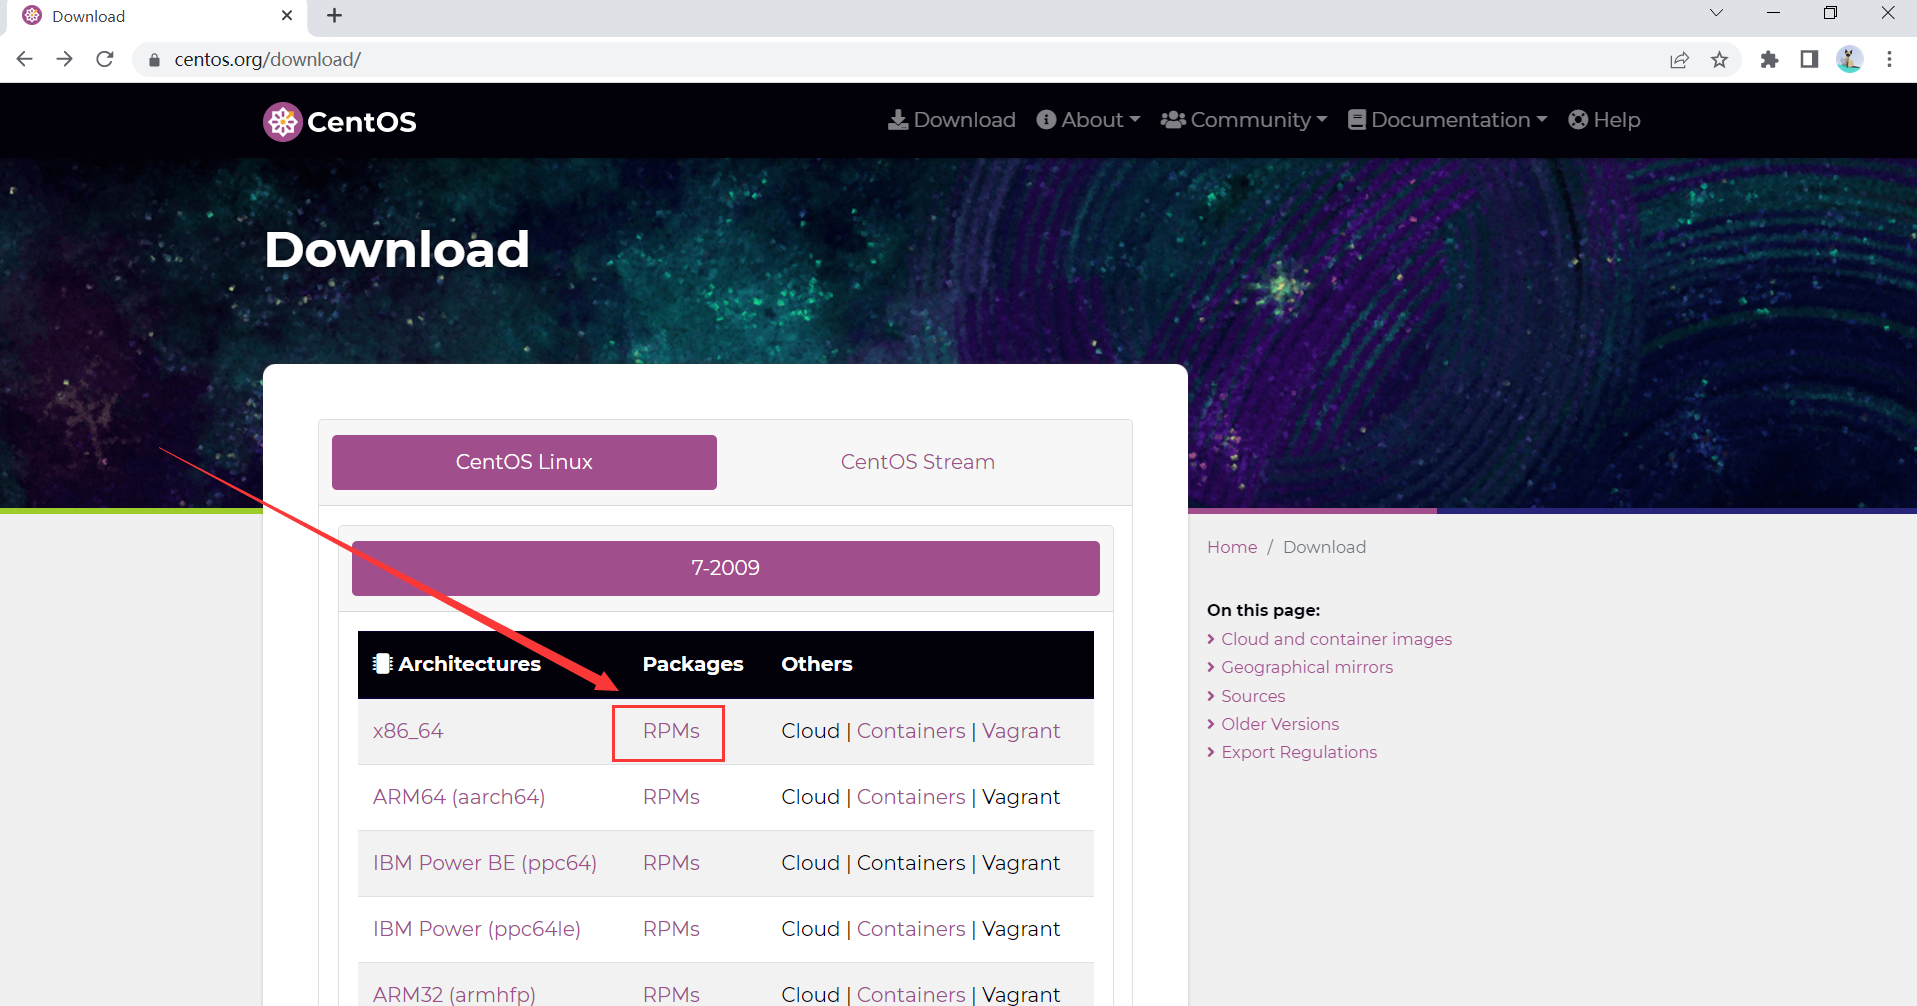Open RPMs link for IBM Power BE (ppc64)
The width and height of the screenshot is (1917, 1006).
pyautogui.click(x=671, y=863)
